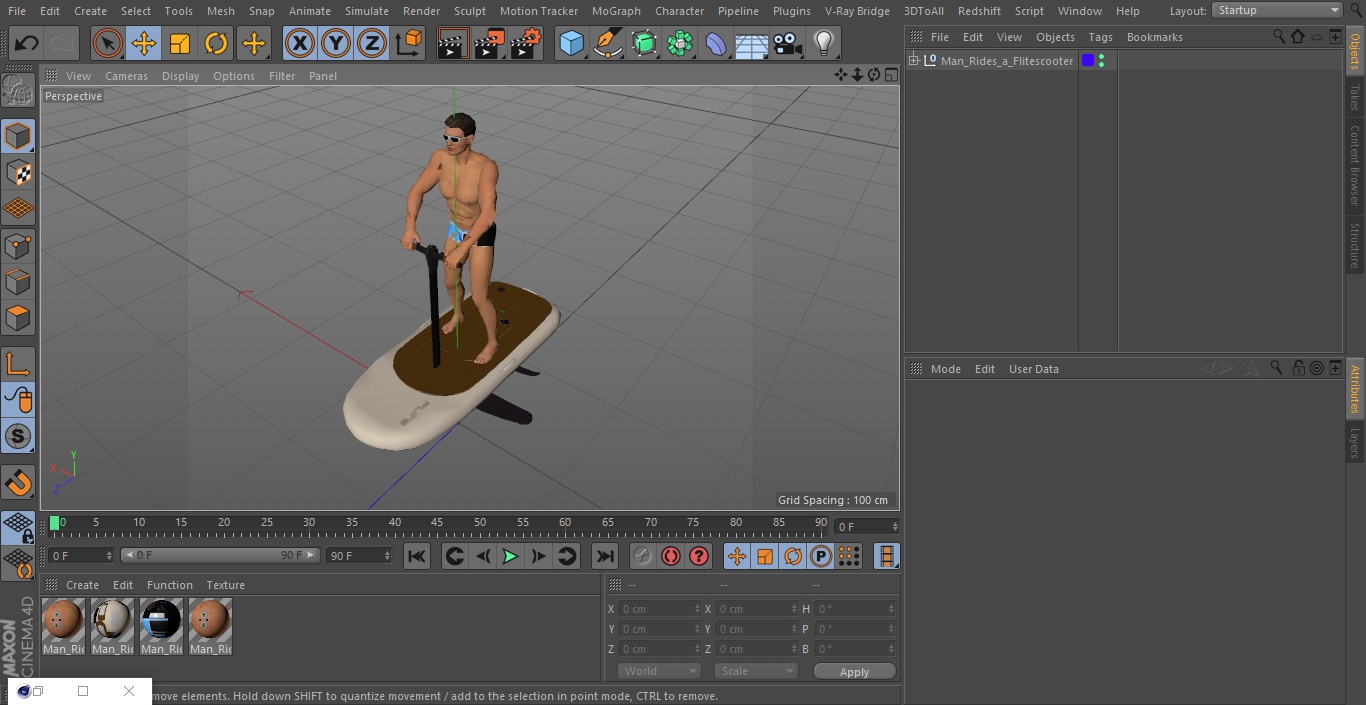Open the Array modeling objects icon
Viewport: 1366px width, 705px height.
point(680,43)
